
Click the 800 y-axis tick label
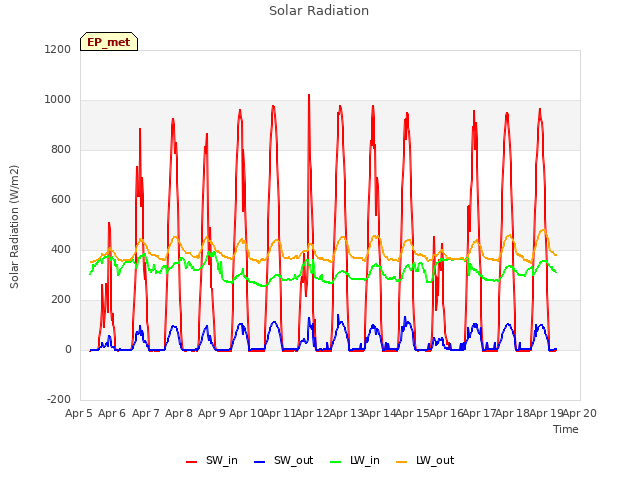61,149
